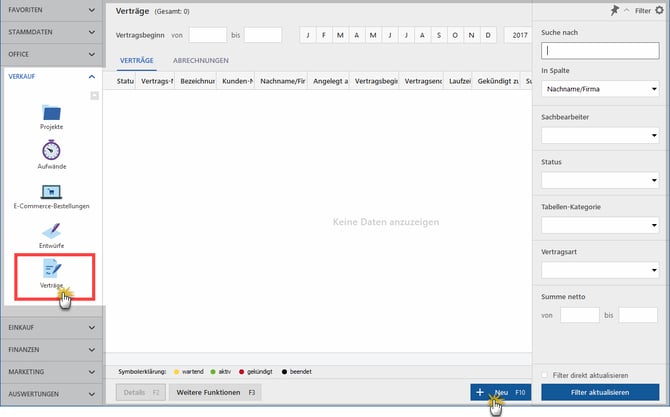The width and height of the screenshot is (670, 417).
Task: Expand the Vertragsart dropdown
Action: (600, 270)
